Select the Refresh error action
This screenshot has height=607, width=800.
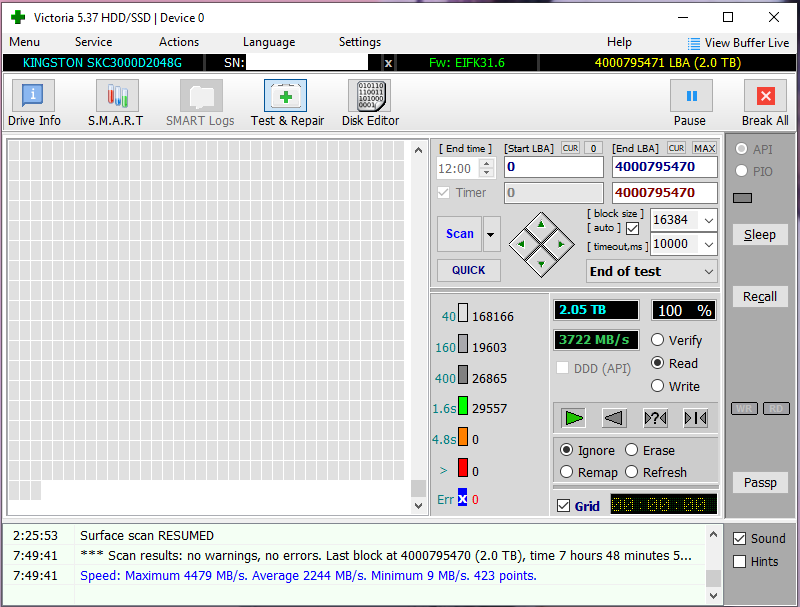(x=632, y=472)
